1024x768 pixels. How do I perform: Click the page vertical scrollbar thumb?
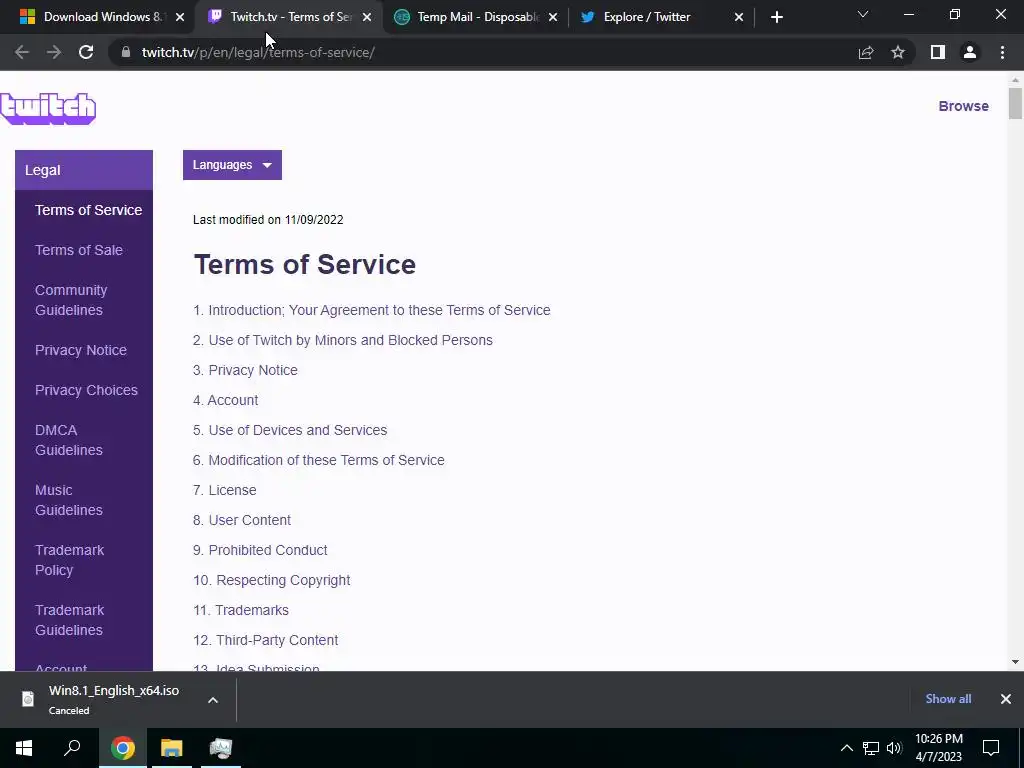click(1015, 104)
